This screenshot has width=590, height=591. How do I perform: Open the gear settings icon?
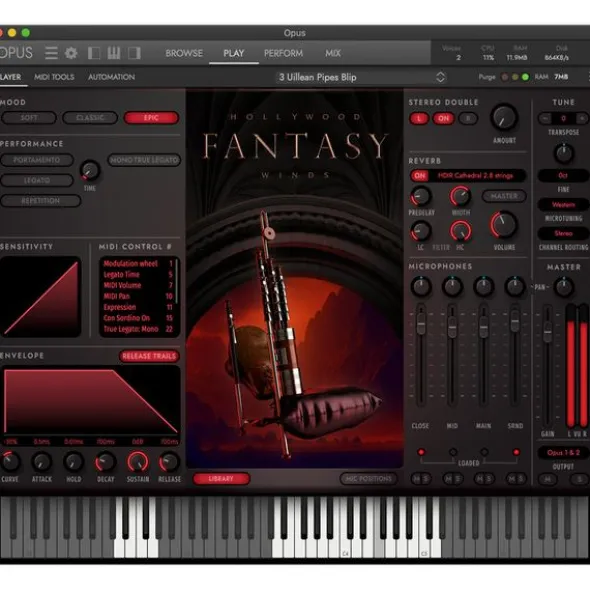(x=71, y=53)
